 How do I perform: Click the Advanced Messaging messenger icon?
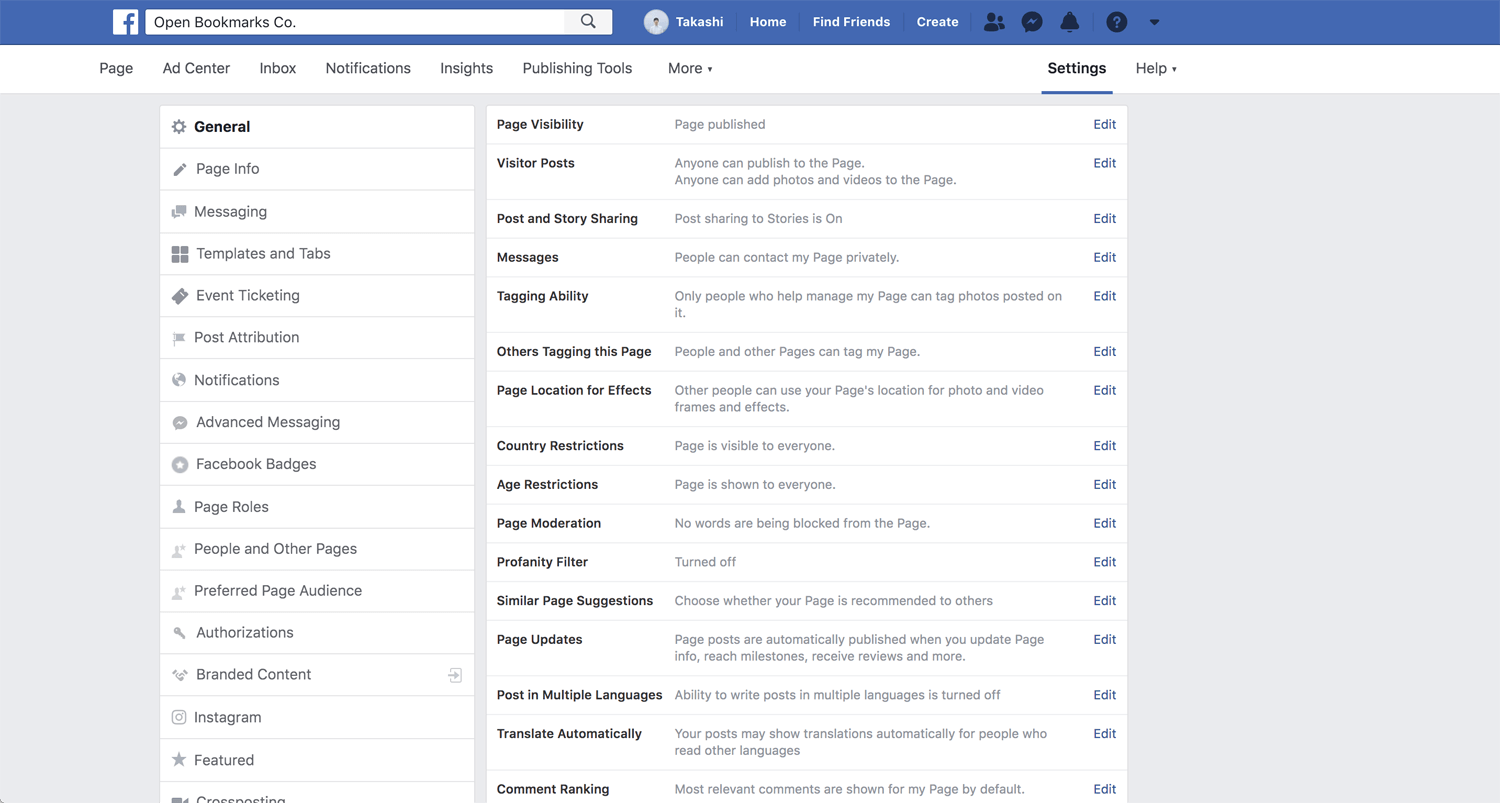click(180, 423)
